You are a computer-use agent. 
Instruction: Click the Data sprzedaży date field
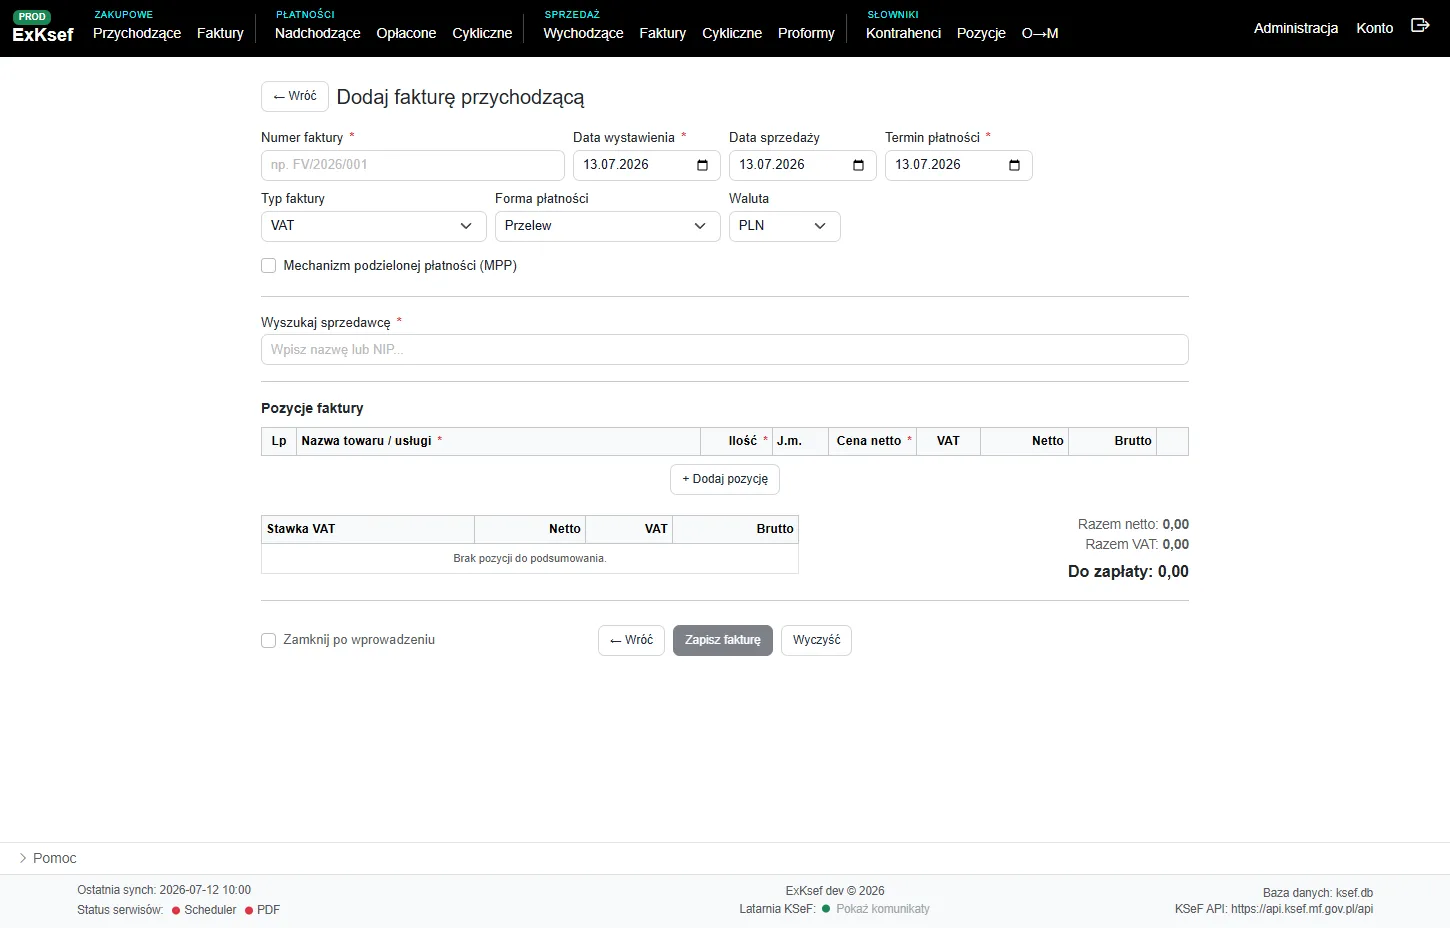pyautogui.click(x=803, y=165)
